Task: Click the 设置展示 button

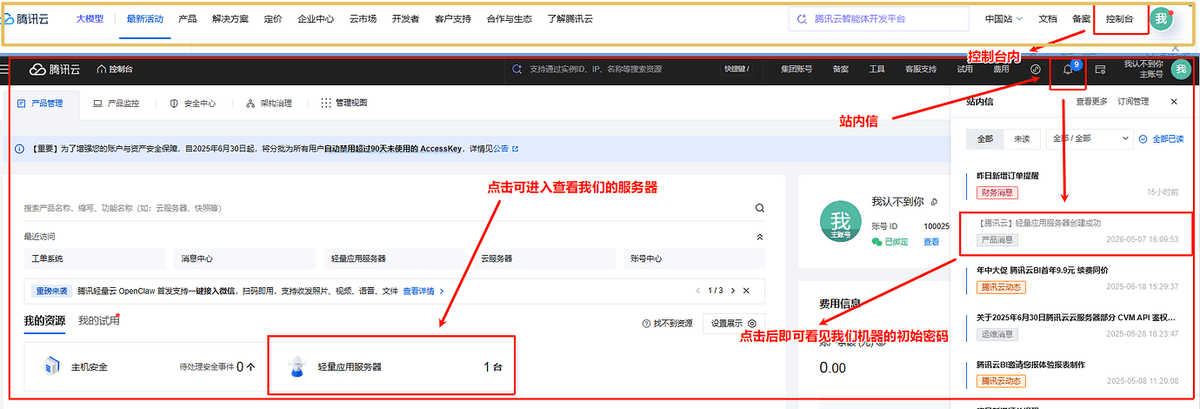Action: (x=732, y=323)
